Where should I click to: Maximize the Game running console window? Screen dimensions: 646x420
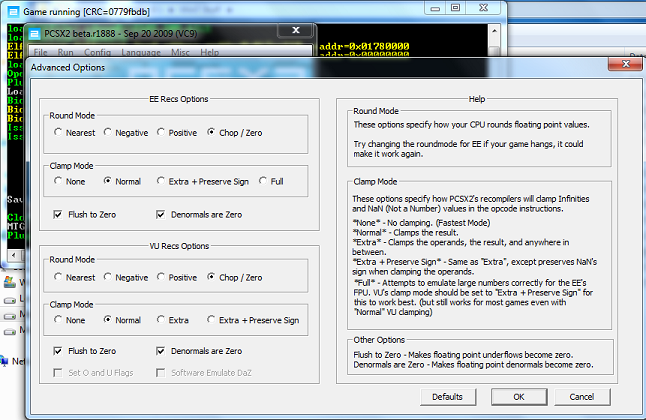455,8
